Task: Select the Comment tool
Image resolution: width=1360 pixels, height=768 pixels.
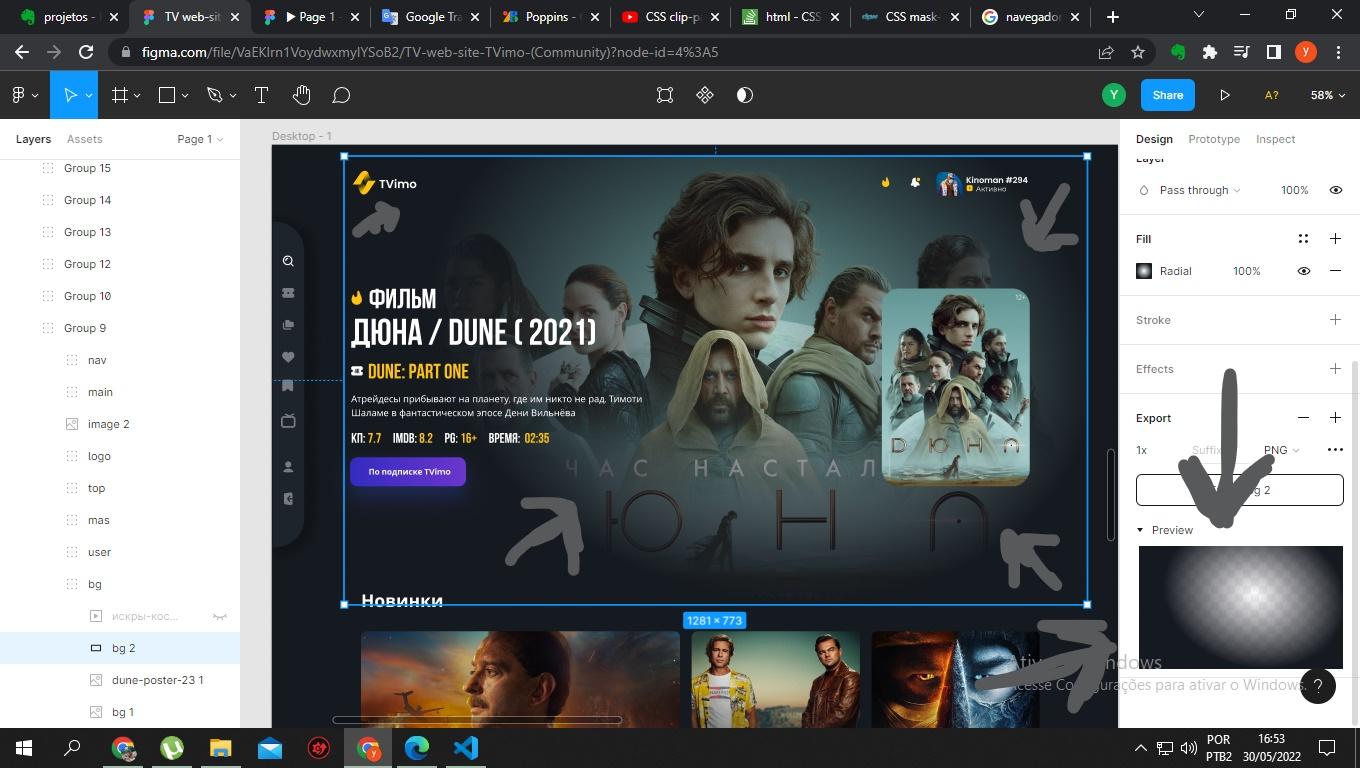Action: point(341,95)
